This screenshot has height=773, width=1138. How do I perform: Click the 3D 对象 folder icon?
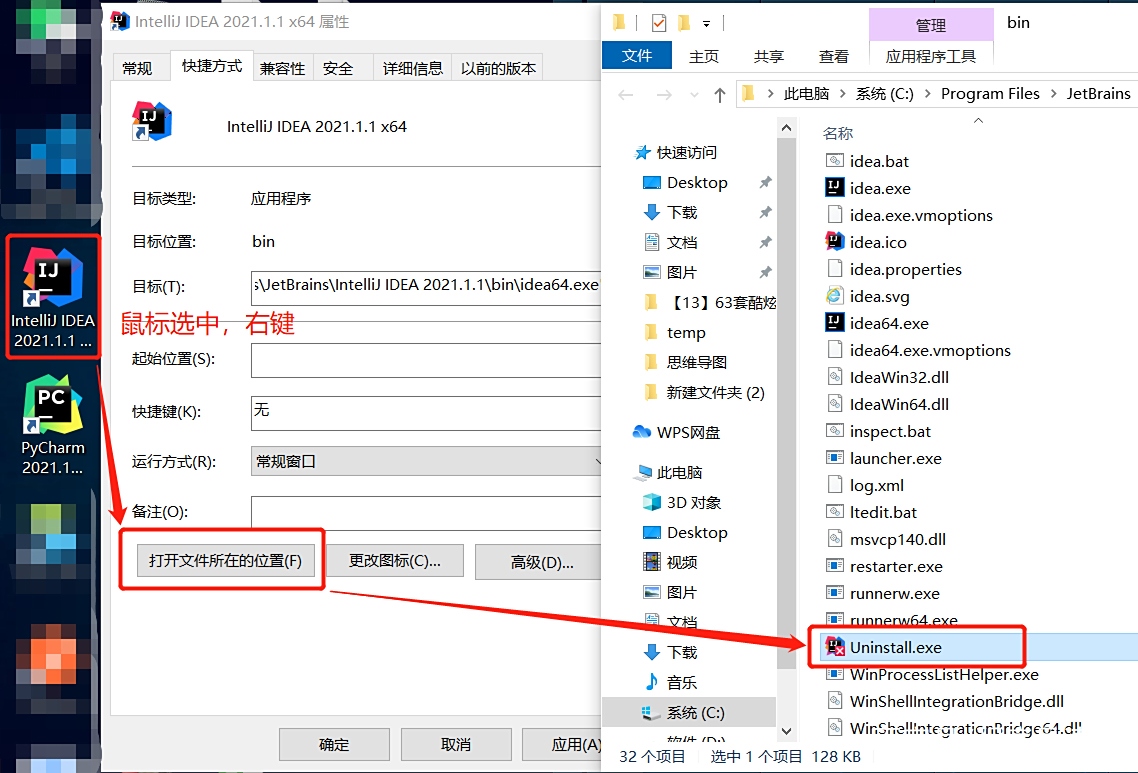(x=652, y=502)
